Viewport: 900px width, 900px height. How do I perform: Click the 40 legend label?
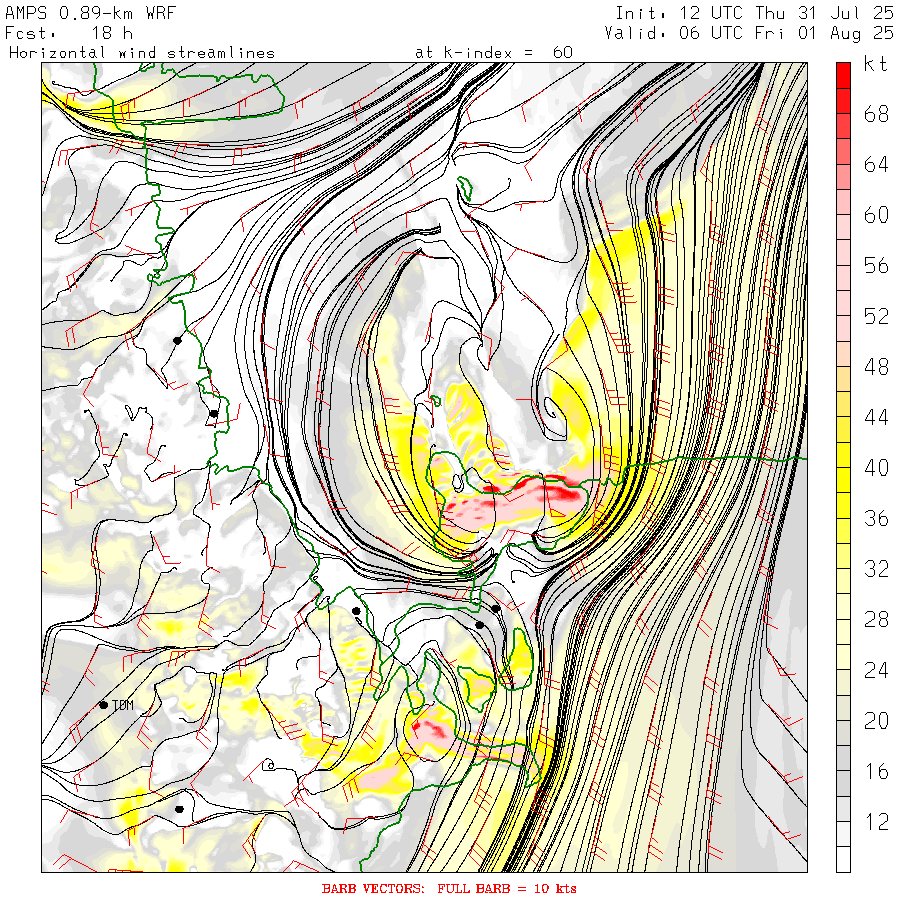pyautogui.click(x=876, y=468)
